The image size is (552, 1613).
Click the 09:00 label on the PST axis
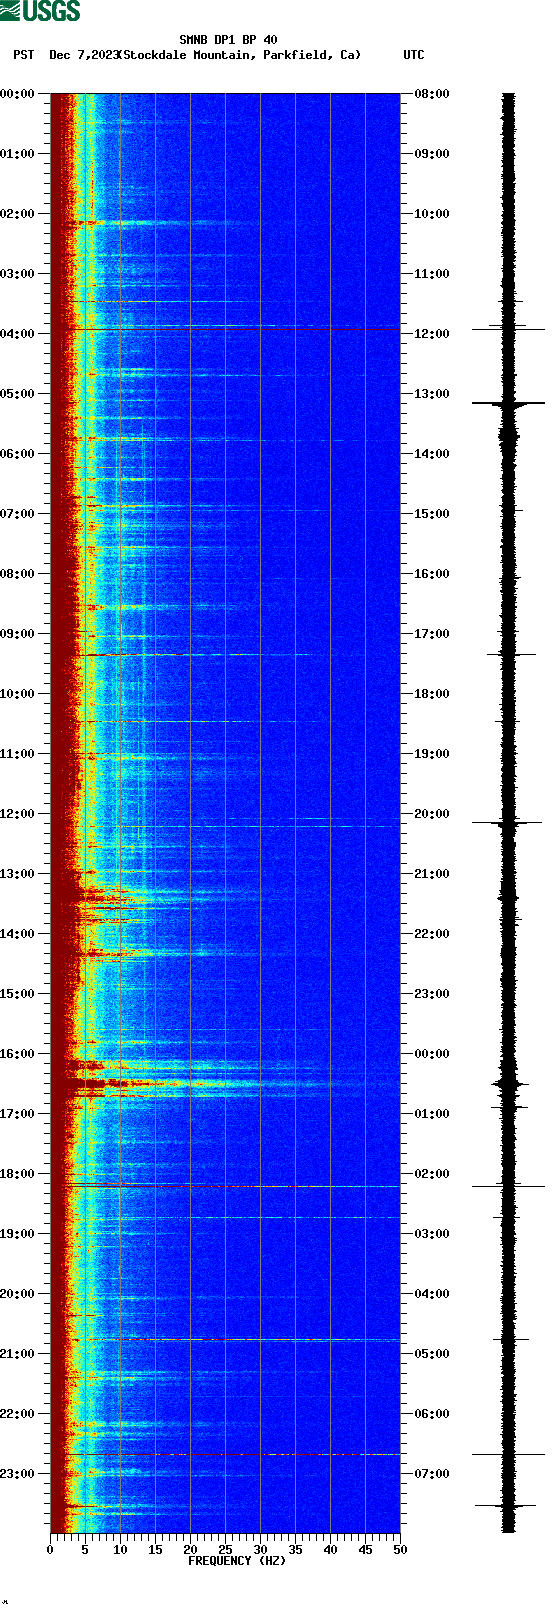pyautogui.click(x=18, y=634)
